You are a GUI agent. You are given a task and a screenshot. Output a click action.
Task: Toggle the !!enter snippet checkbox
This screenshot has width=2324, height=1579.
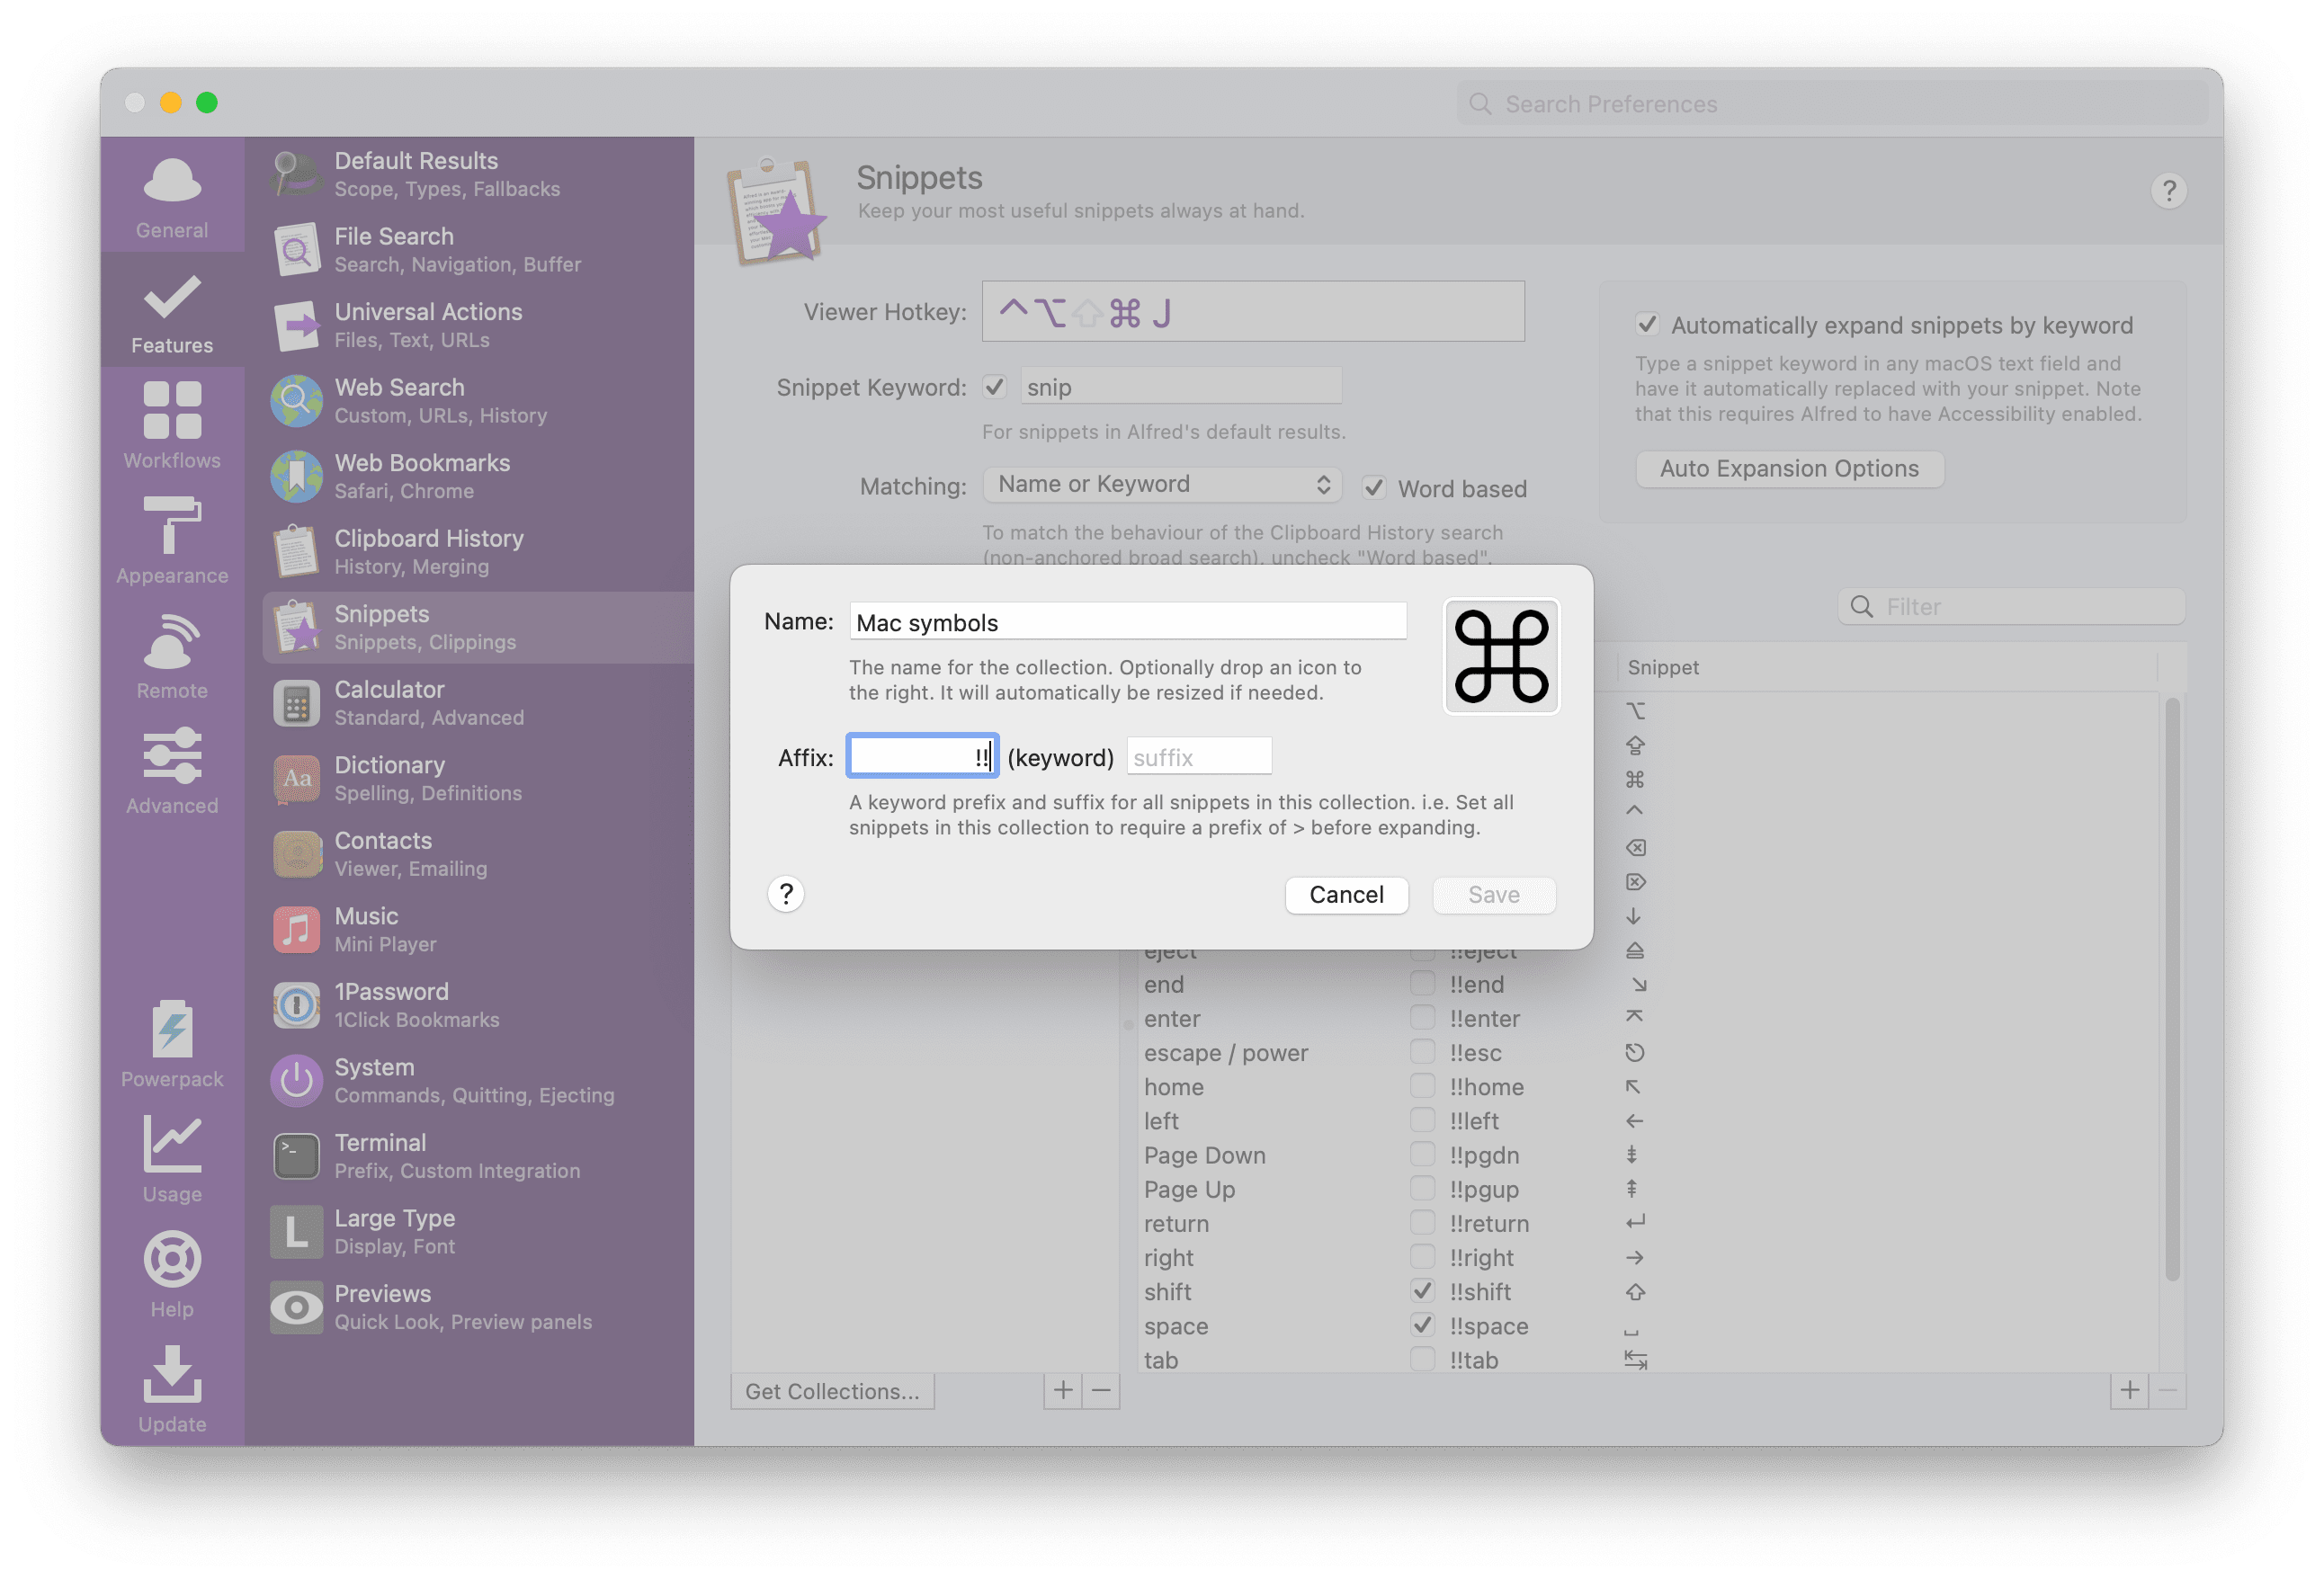(1422, 1017)
